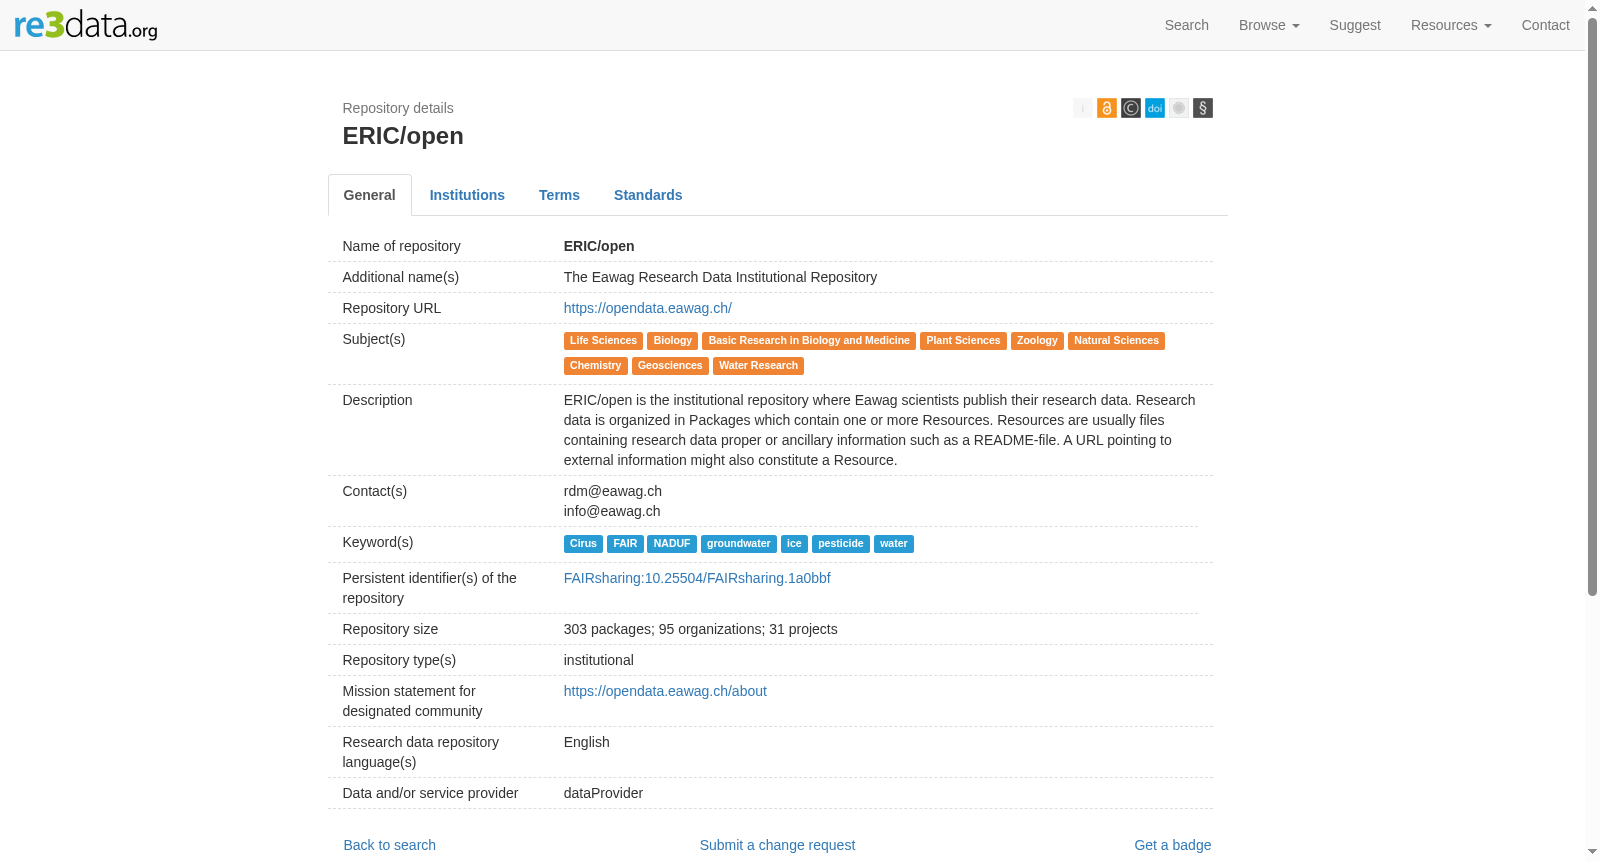Click the Natural Sciences subject tag

pos(1116,341)
